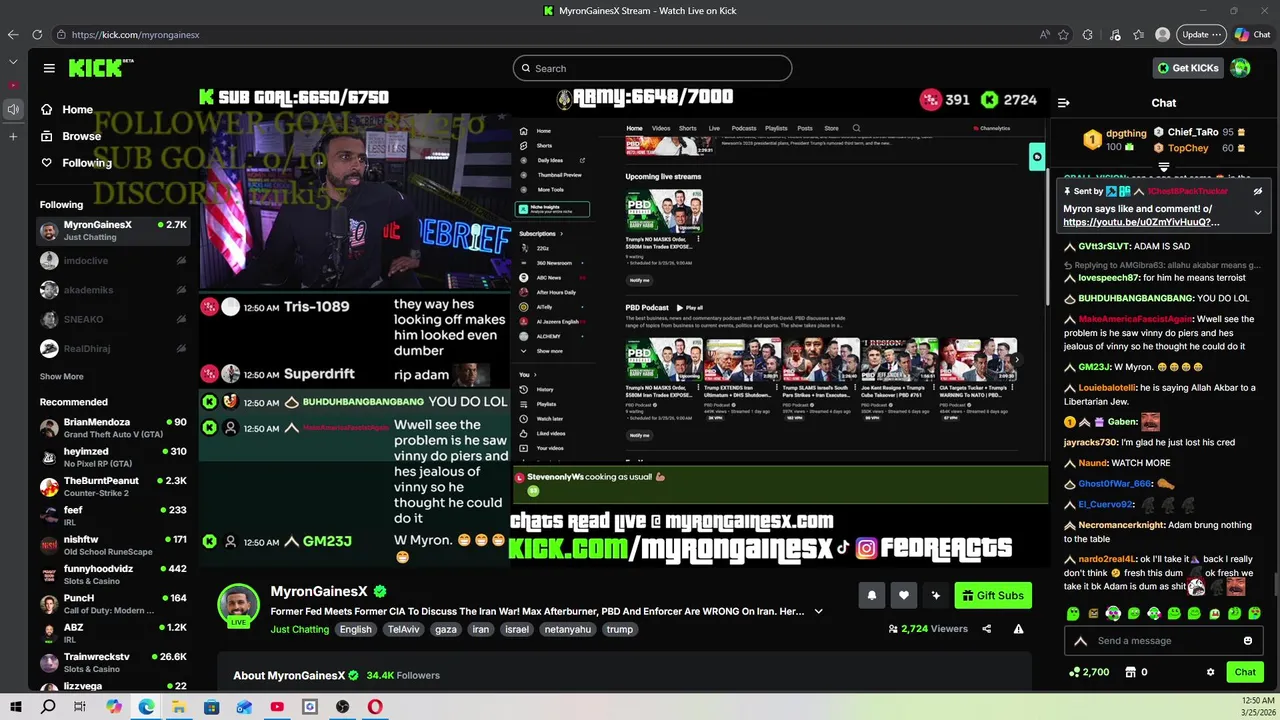
Task: Click the Kick search box
Action: tap(652, 68)
